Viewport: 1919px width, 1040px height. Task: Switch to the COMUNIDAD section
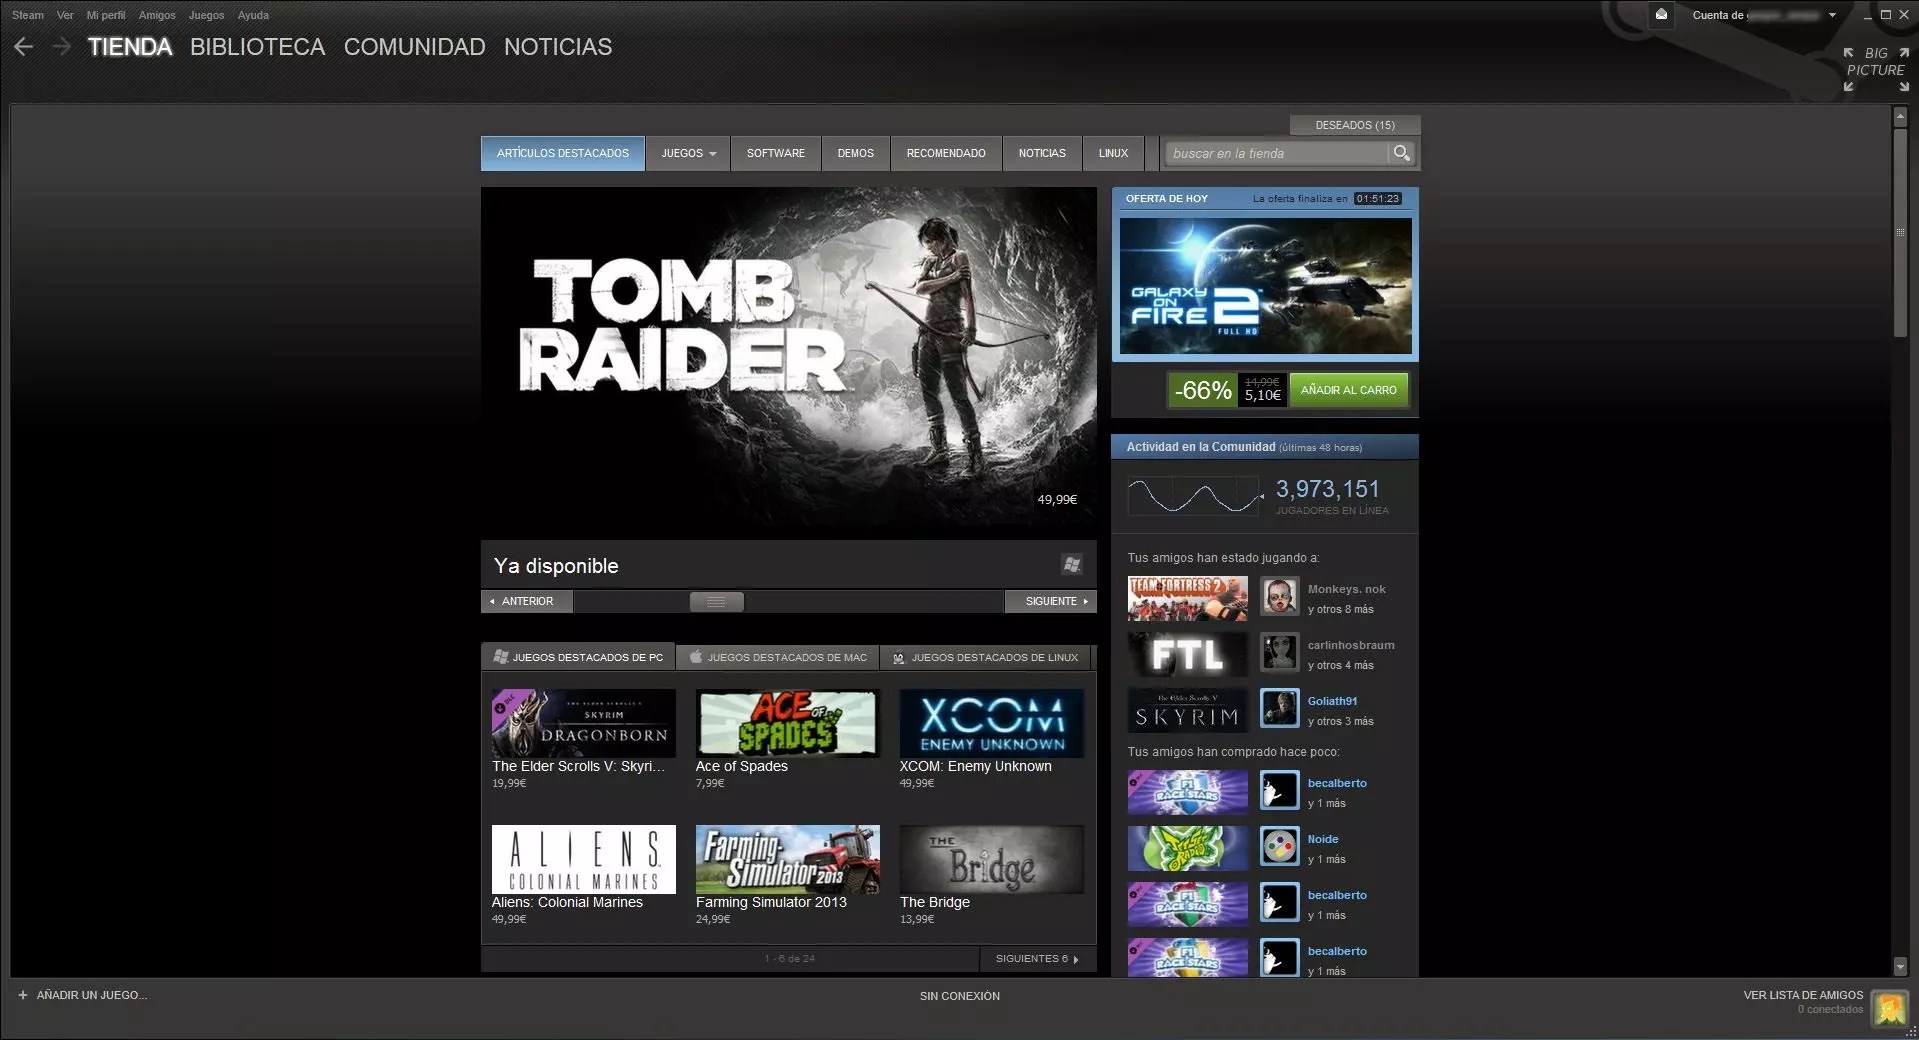(x=415, y=47)
